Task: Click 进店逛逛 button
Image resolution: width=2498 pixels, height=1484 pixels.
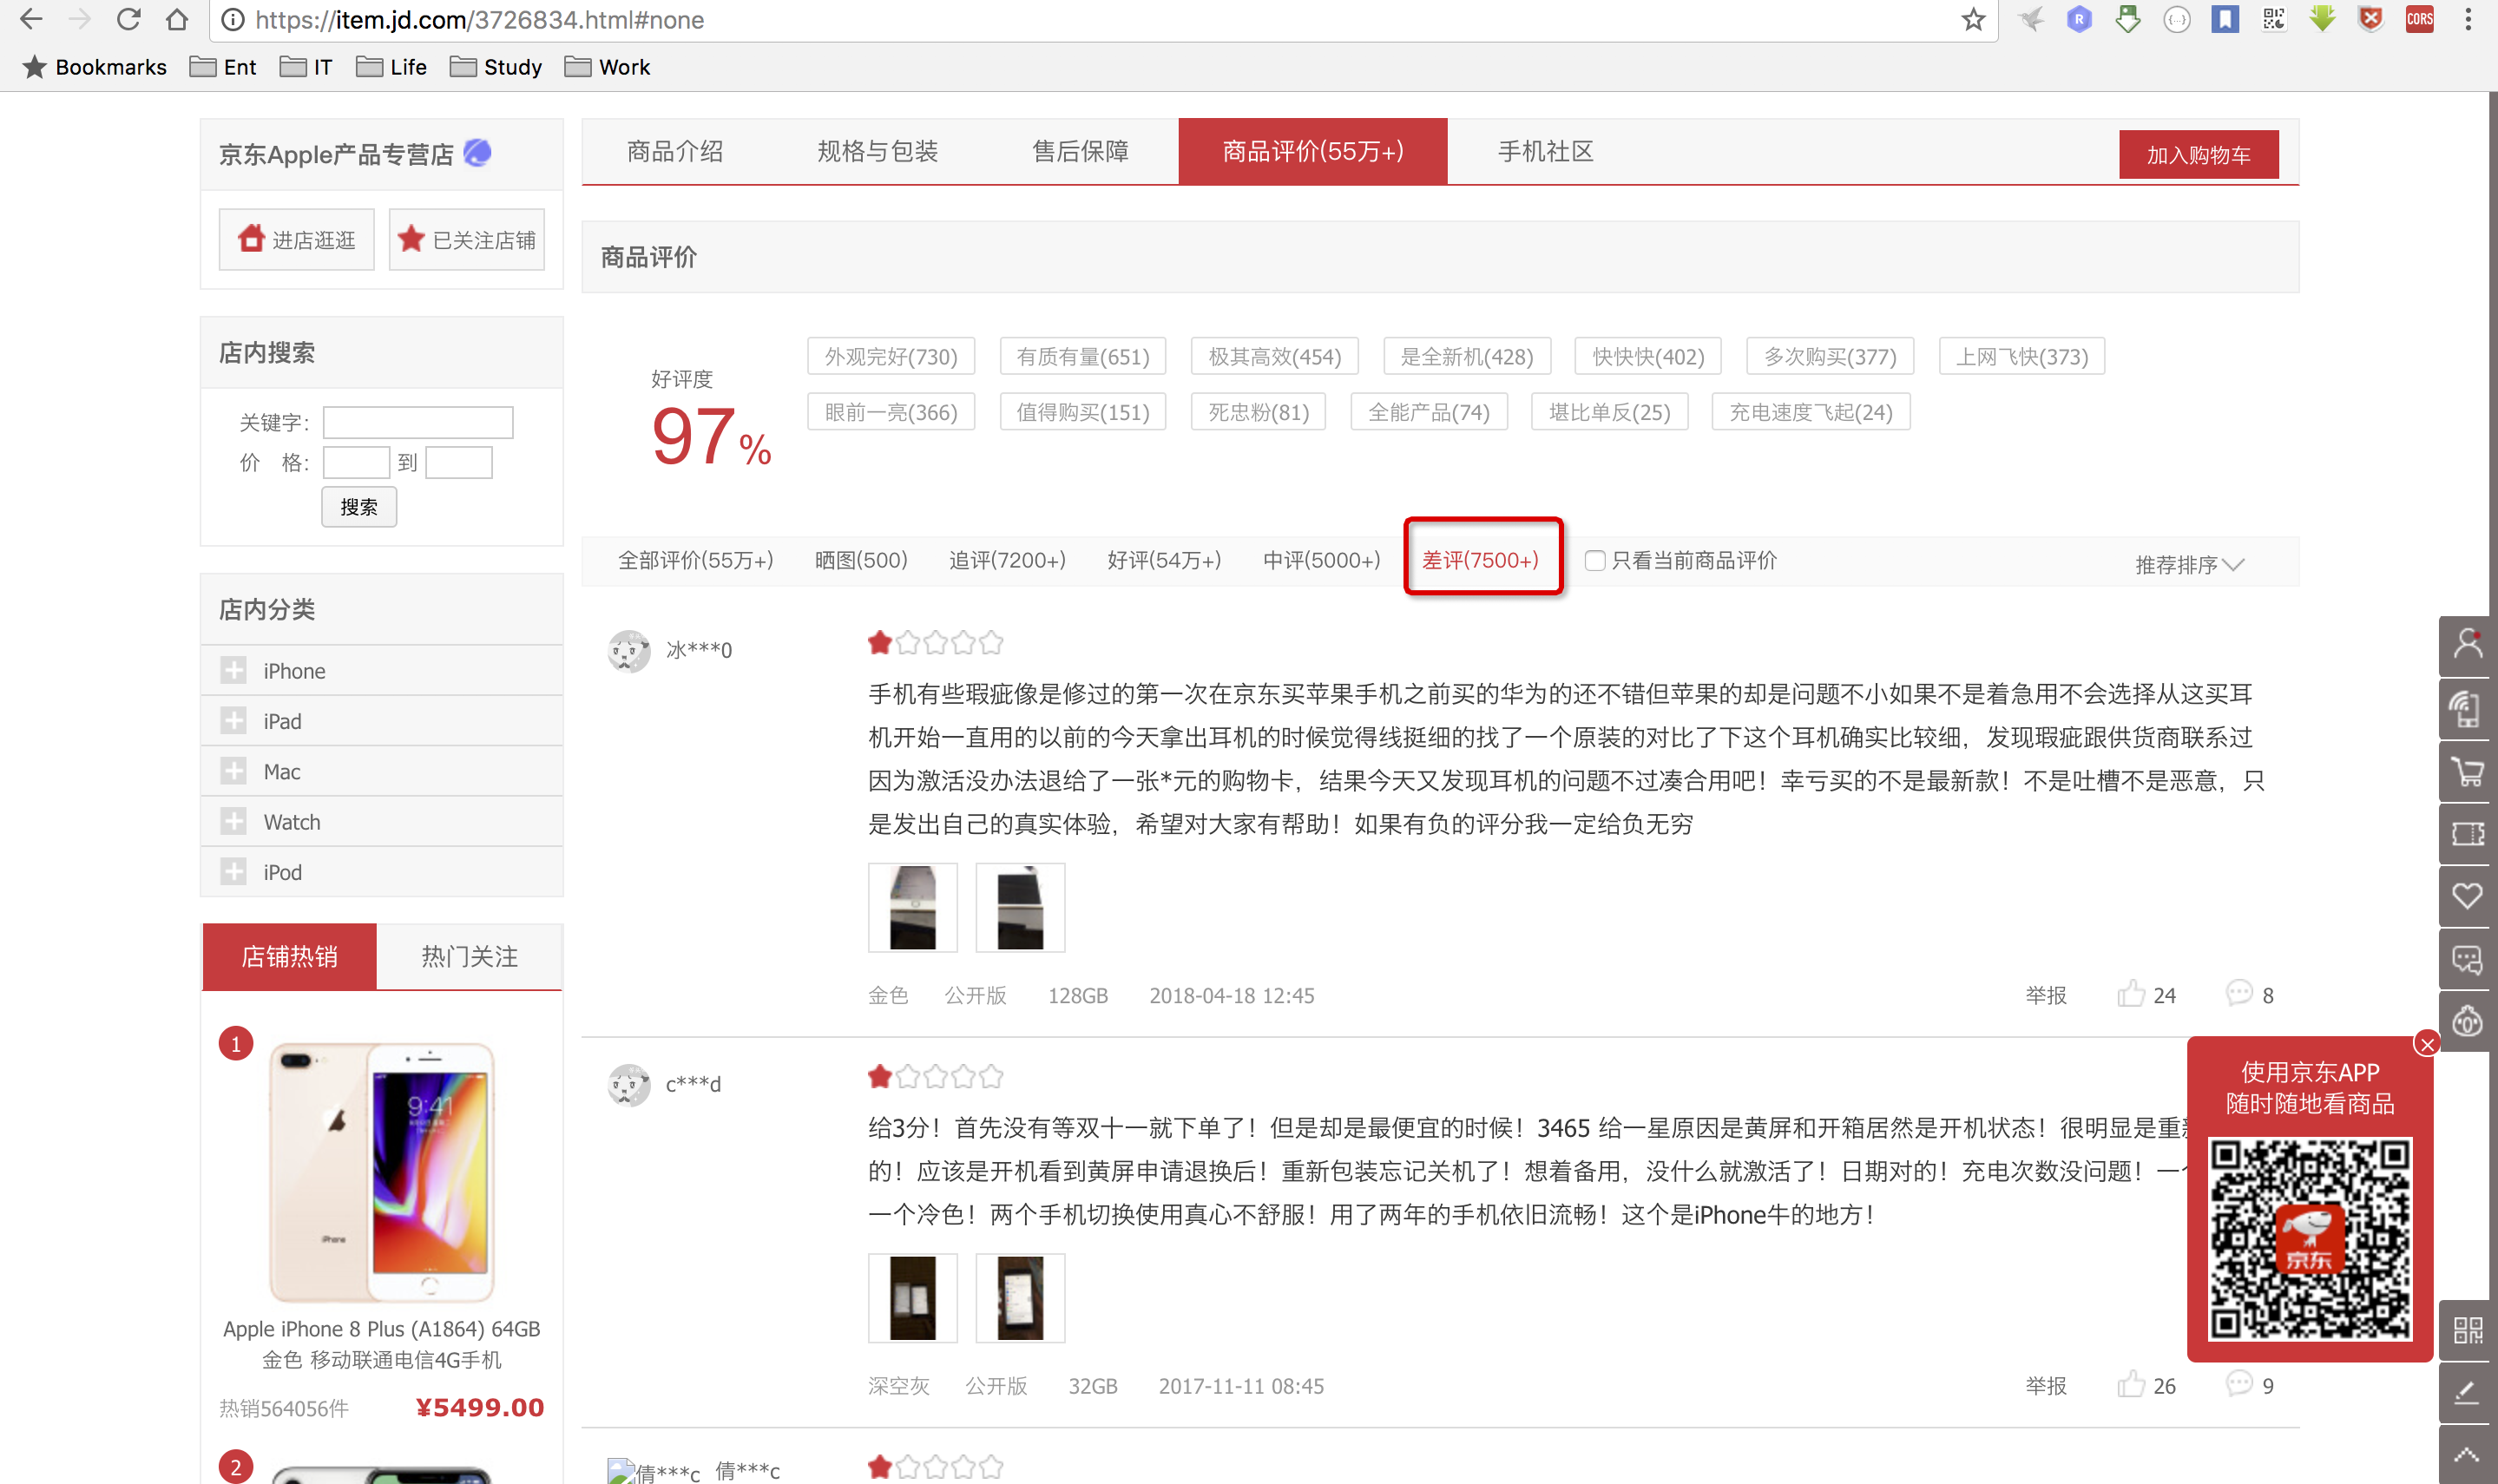Action: pyautogui.click(x=297, y=239)
